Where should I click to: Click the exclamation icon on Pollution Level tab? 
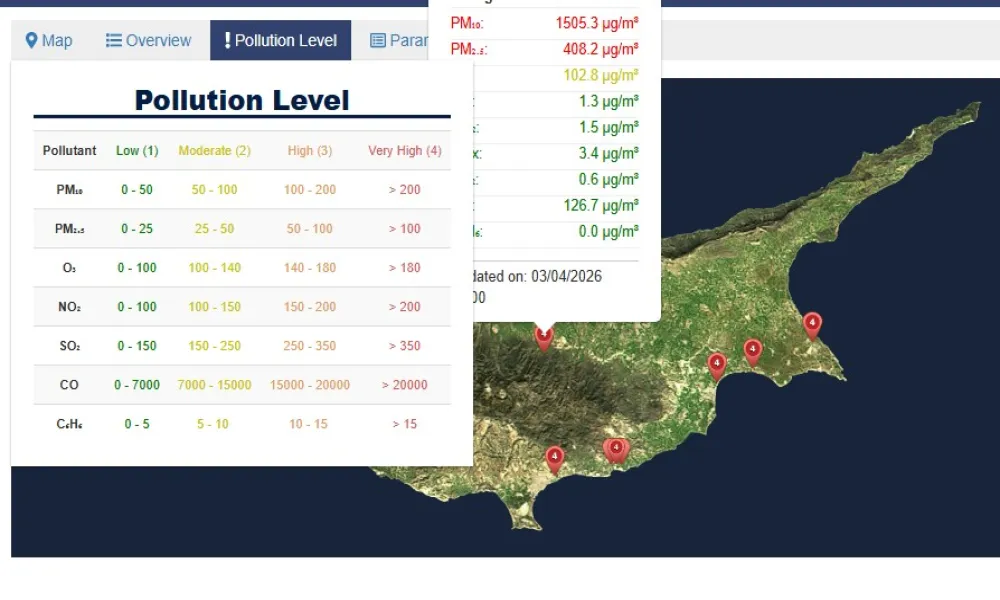pos(227,40)
